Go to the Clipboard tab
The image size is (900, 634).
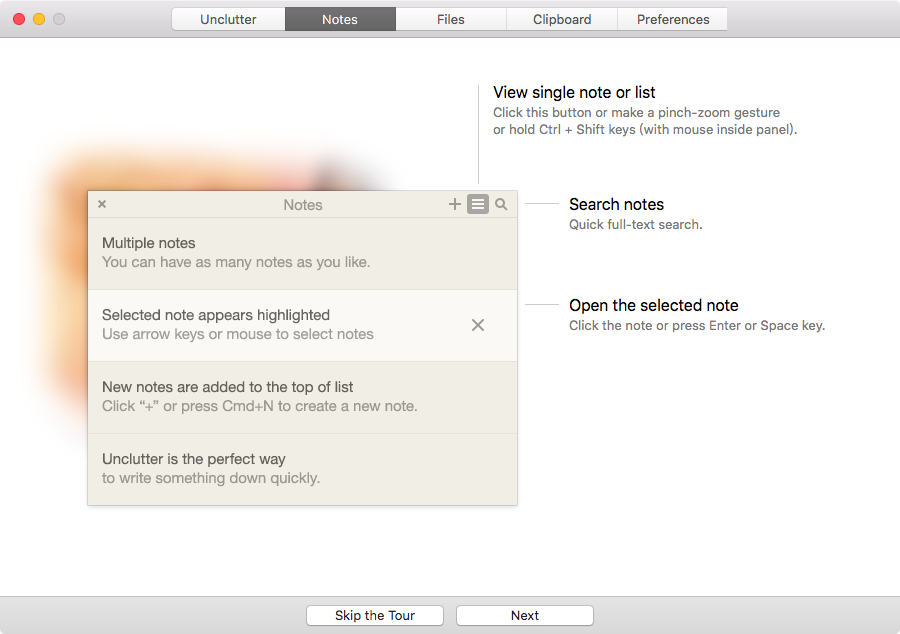point(562,19)
